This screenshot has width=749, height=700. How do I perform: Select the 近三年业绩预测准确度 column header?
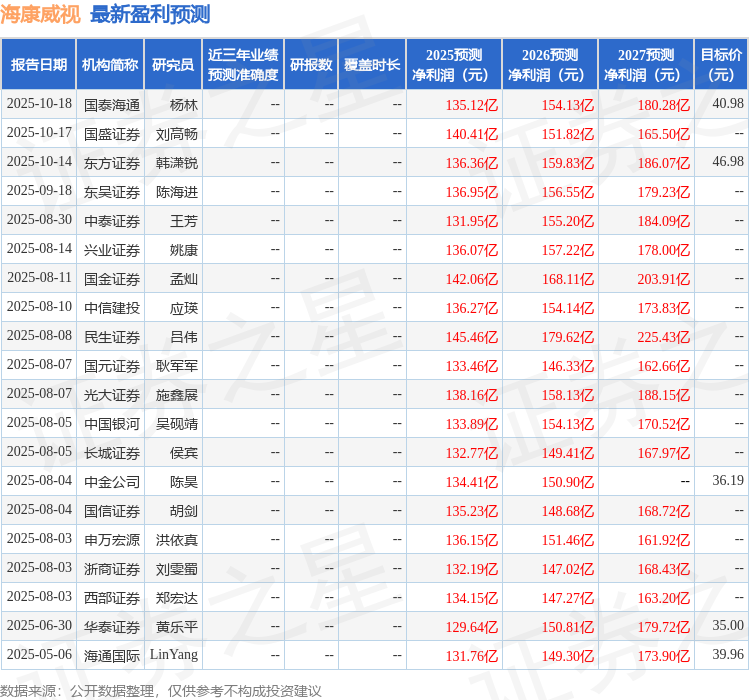tap(243, 65)
